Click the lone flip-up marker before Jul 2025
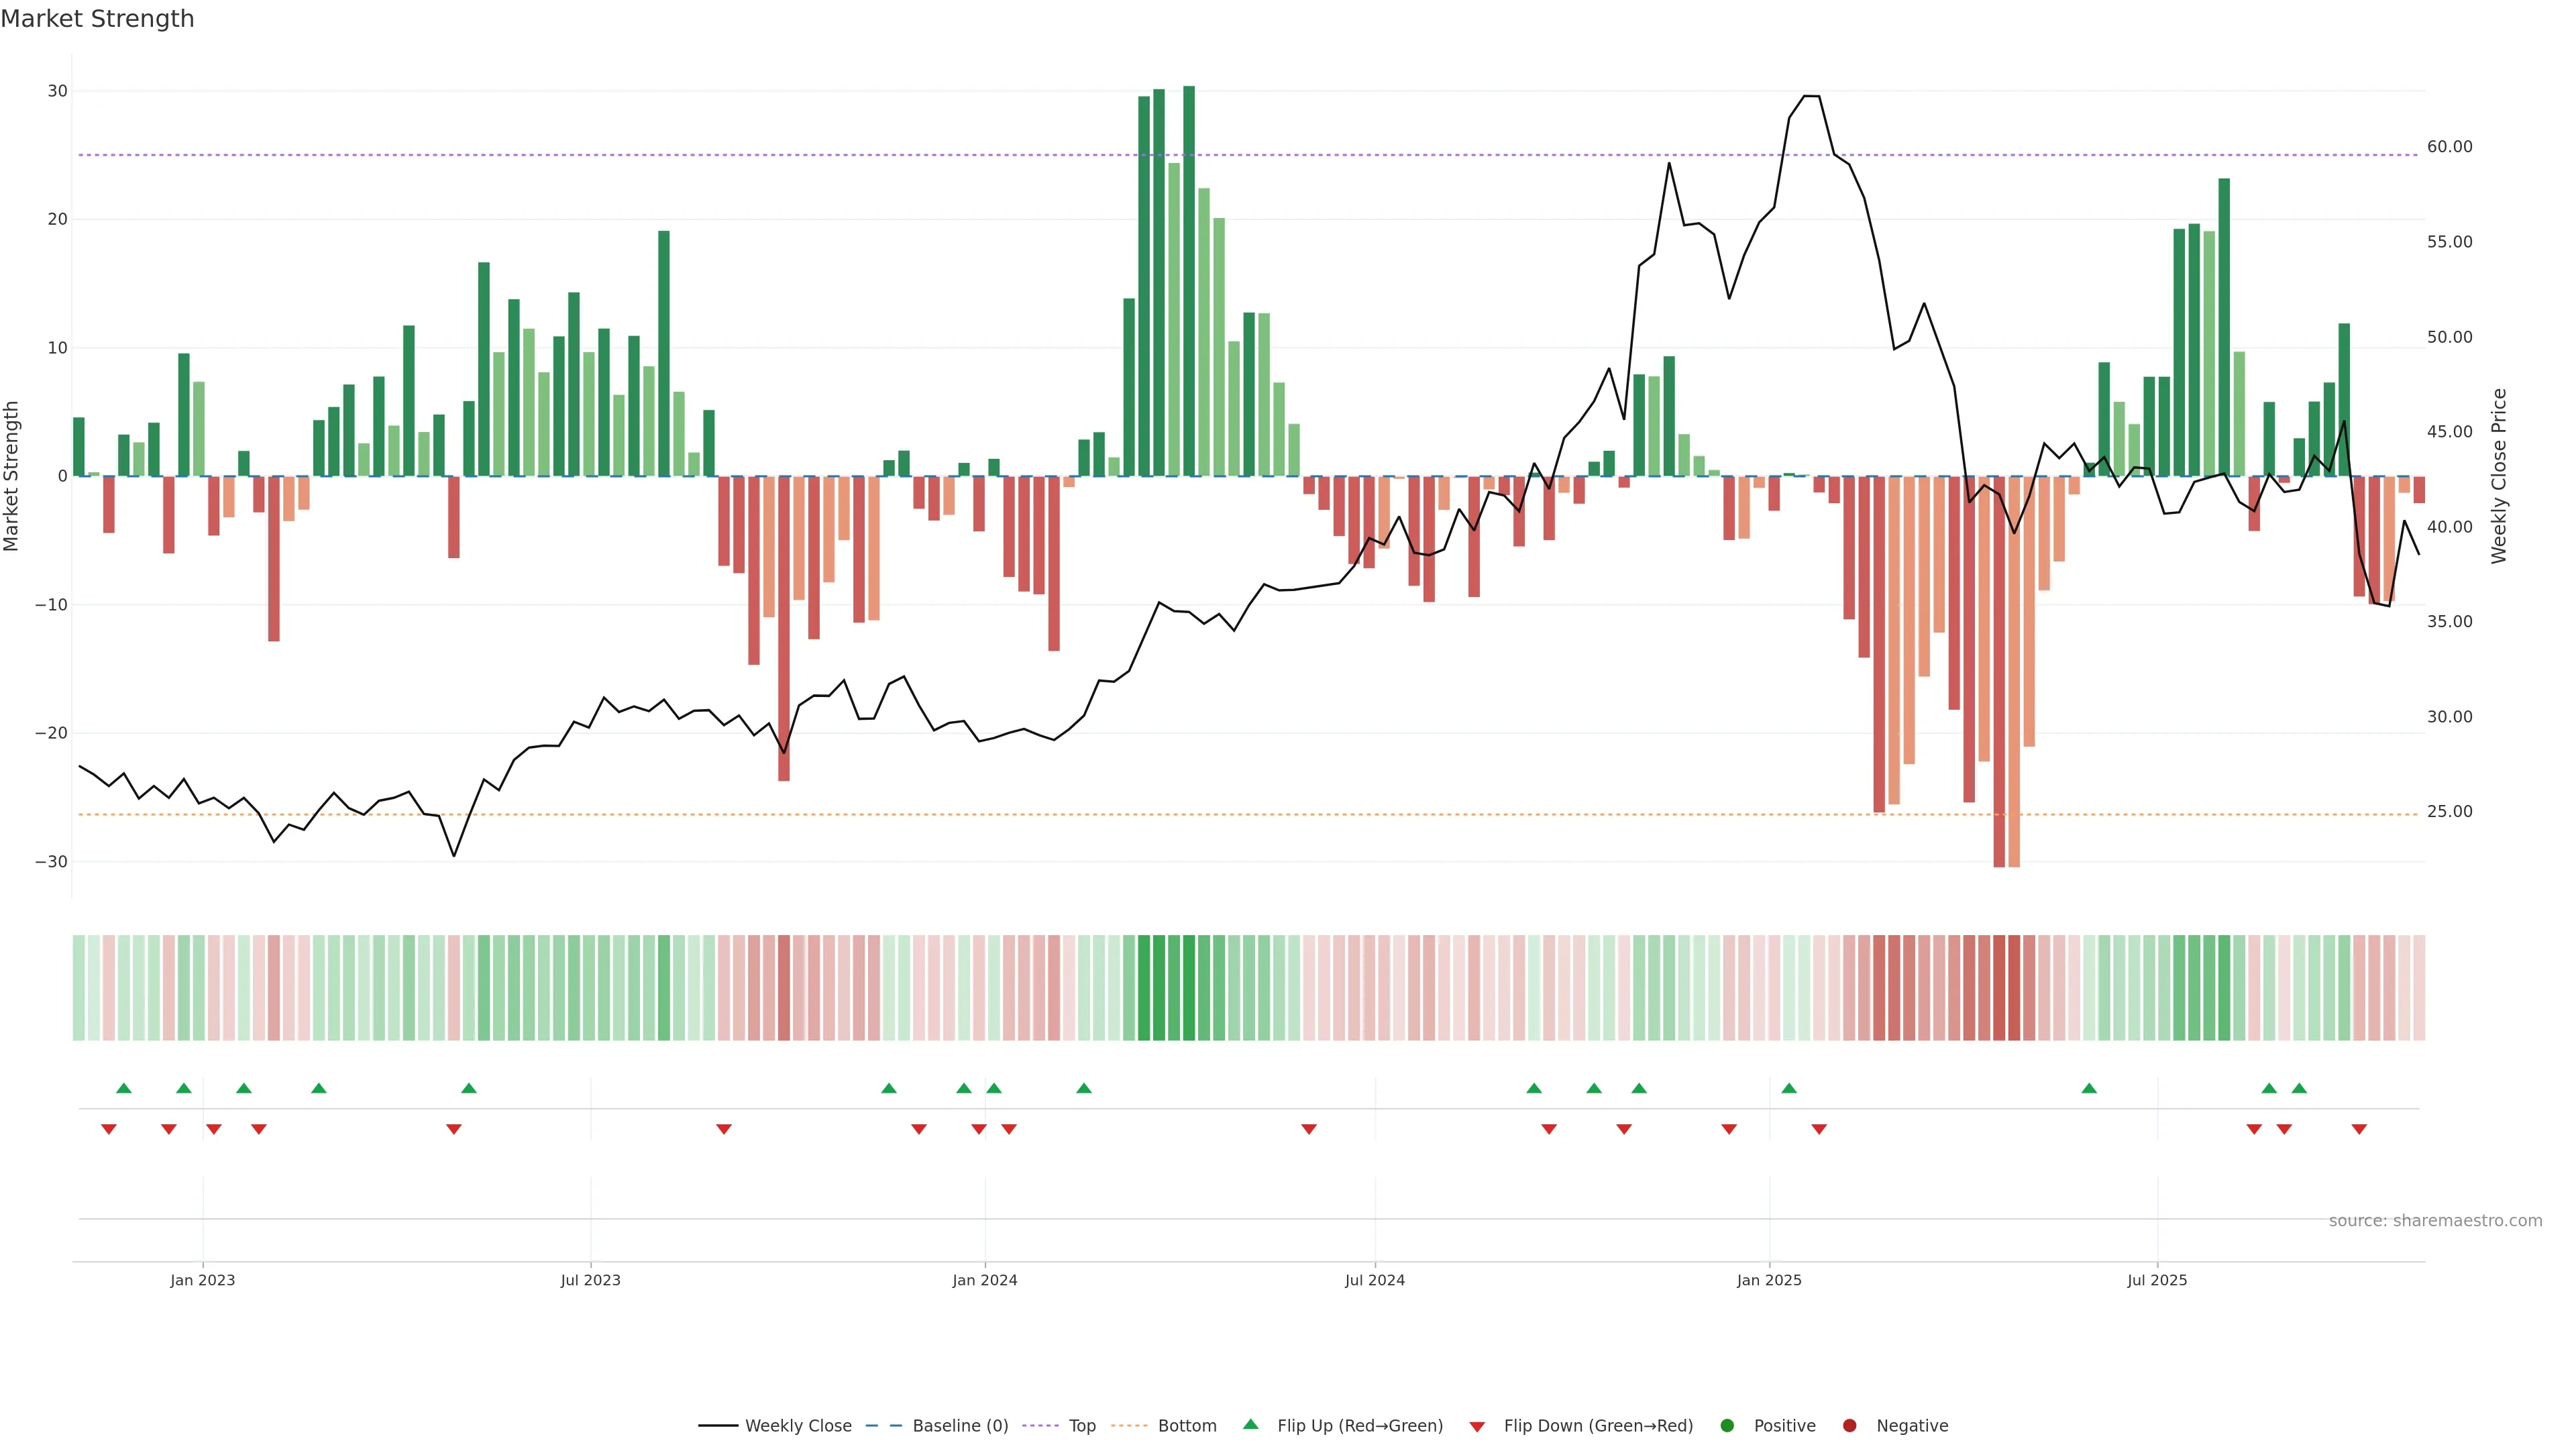This screenshot has width=2576, height=1449. tap(2089, 1088)
